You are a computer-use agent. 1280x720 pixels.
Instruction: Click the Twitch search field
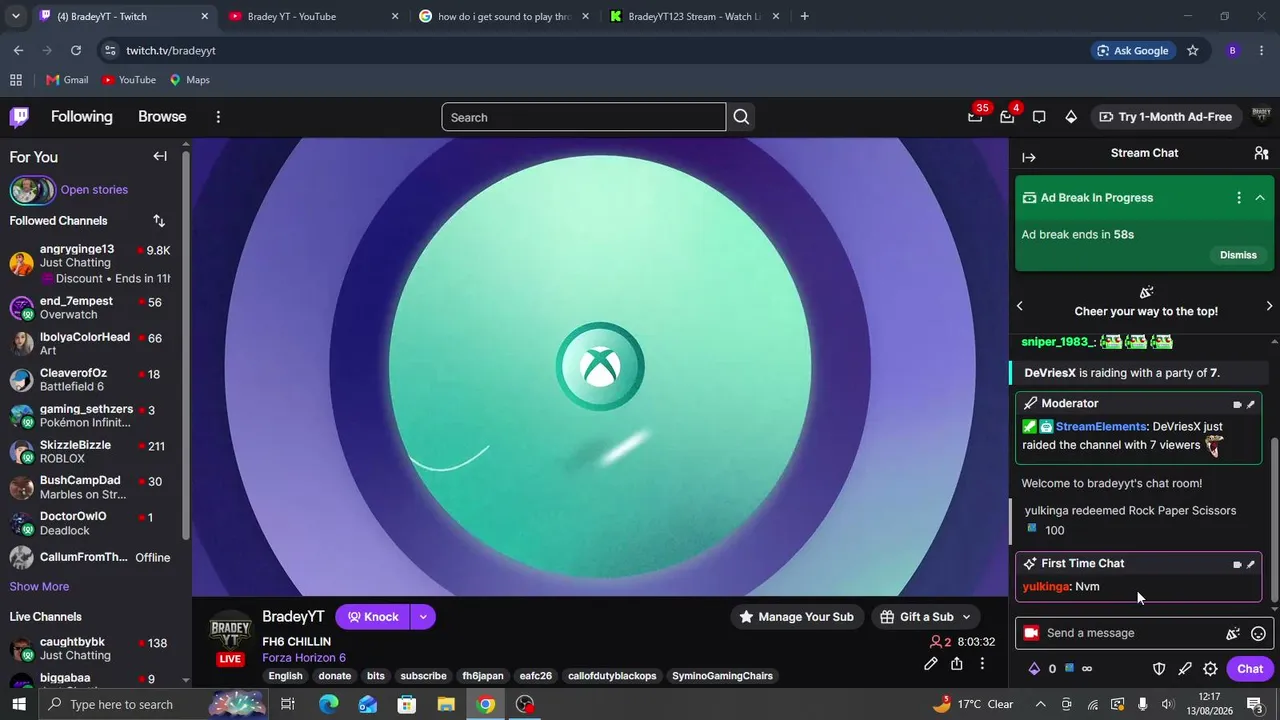click(x=584, y=117)
